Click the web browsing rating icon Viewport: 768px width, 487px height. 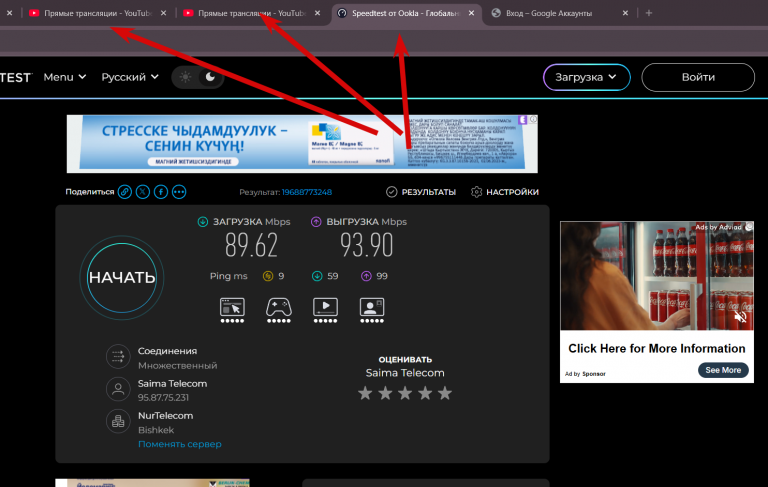[232, 310]
